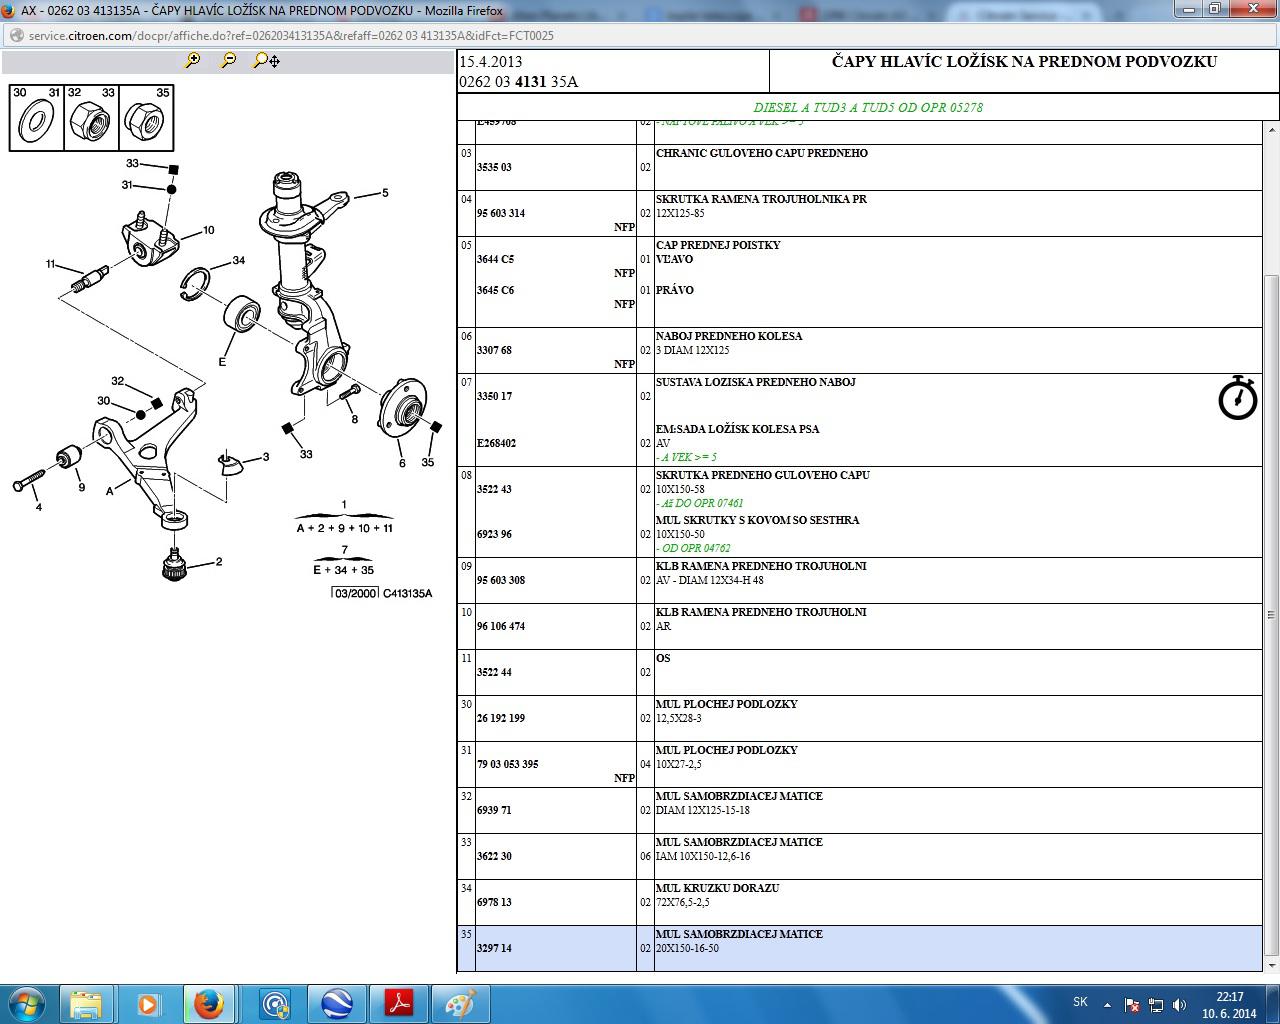Open the Windows Start menu
1280x1024 pixels.
coord(27,1003)
